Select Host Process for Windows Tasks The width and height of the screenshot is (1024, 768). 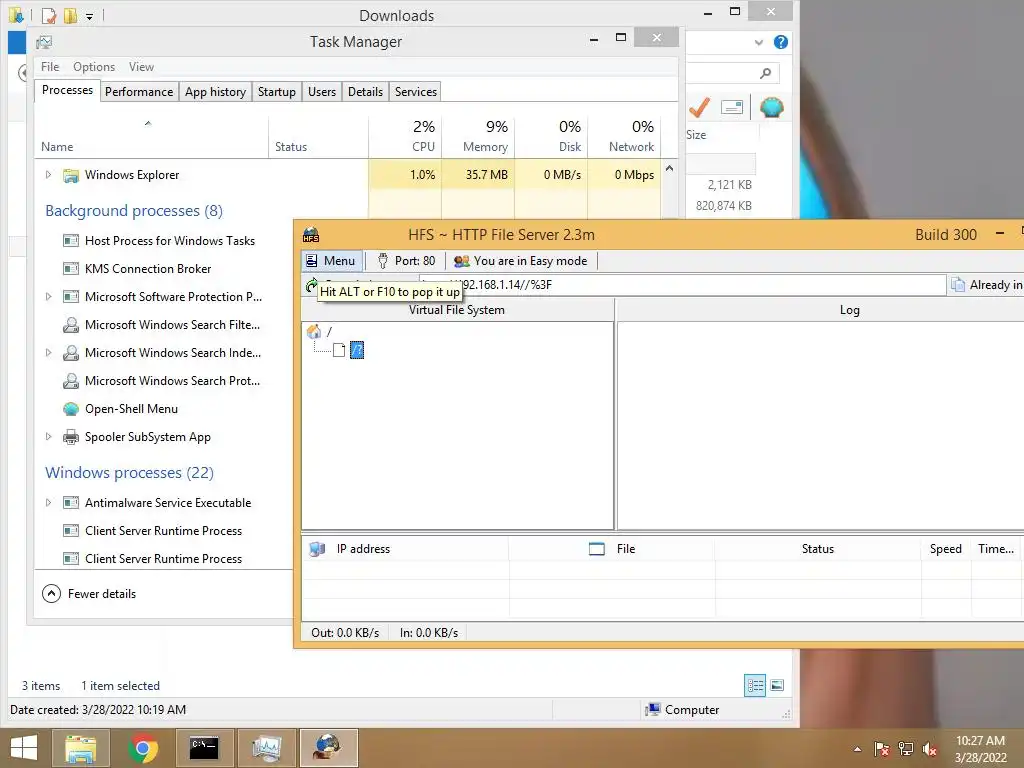coord(170,241)
